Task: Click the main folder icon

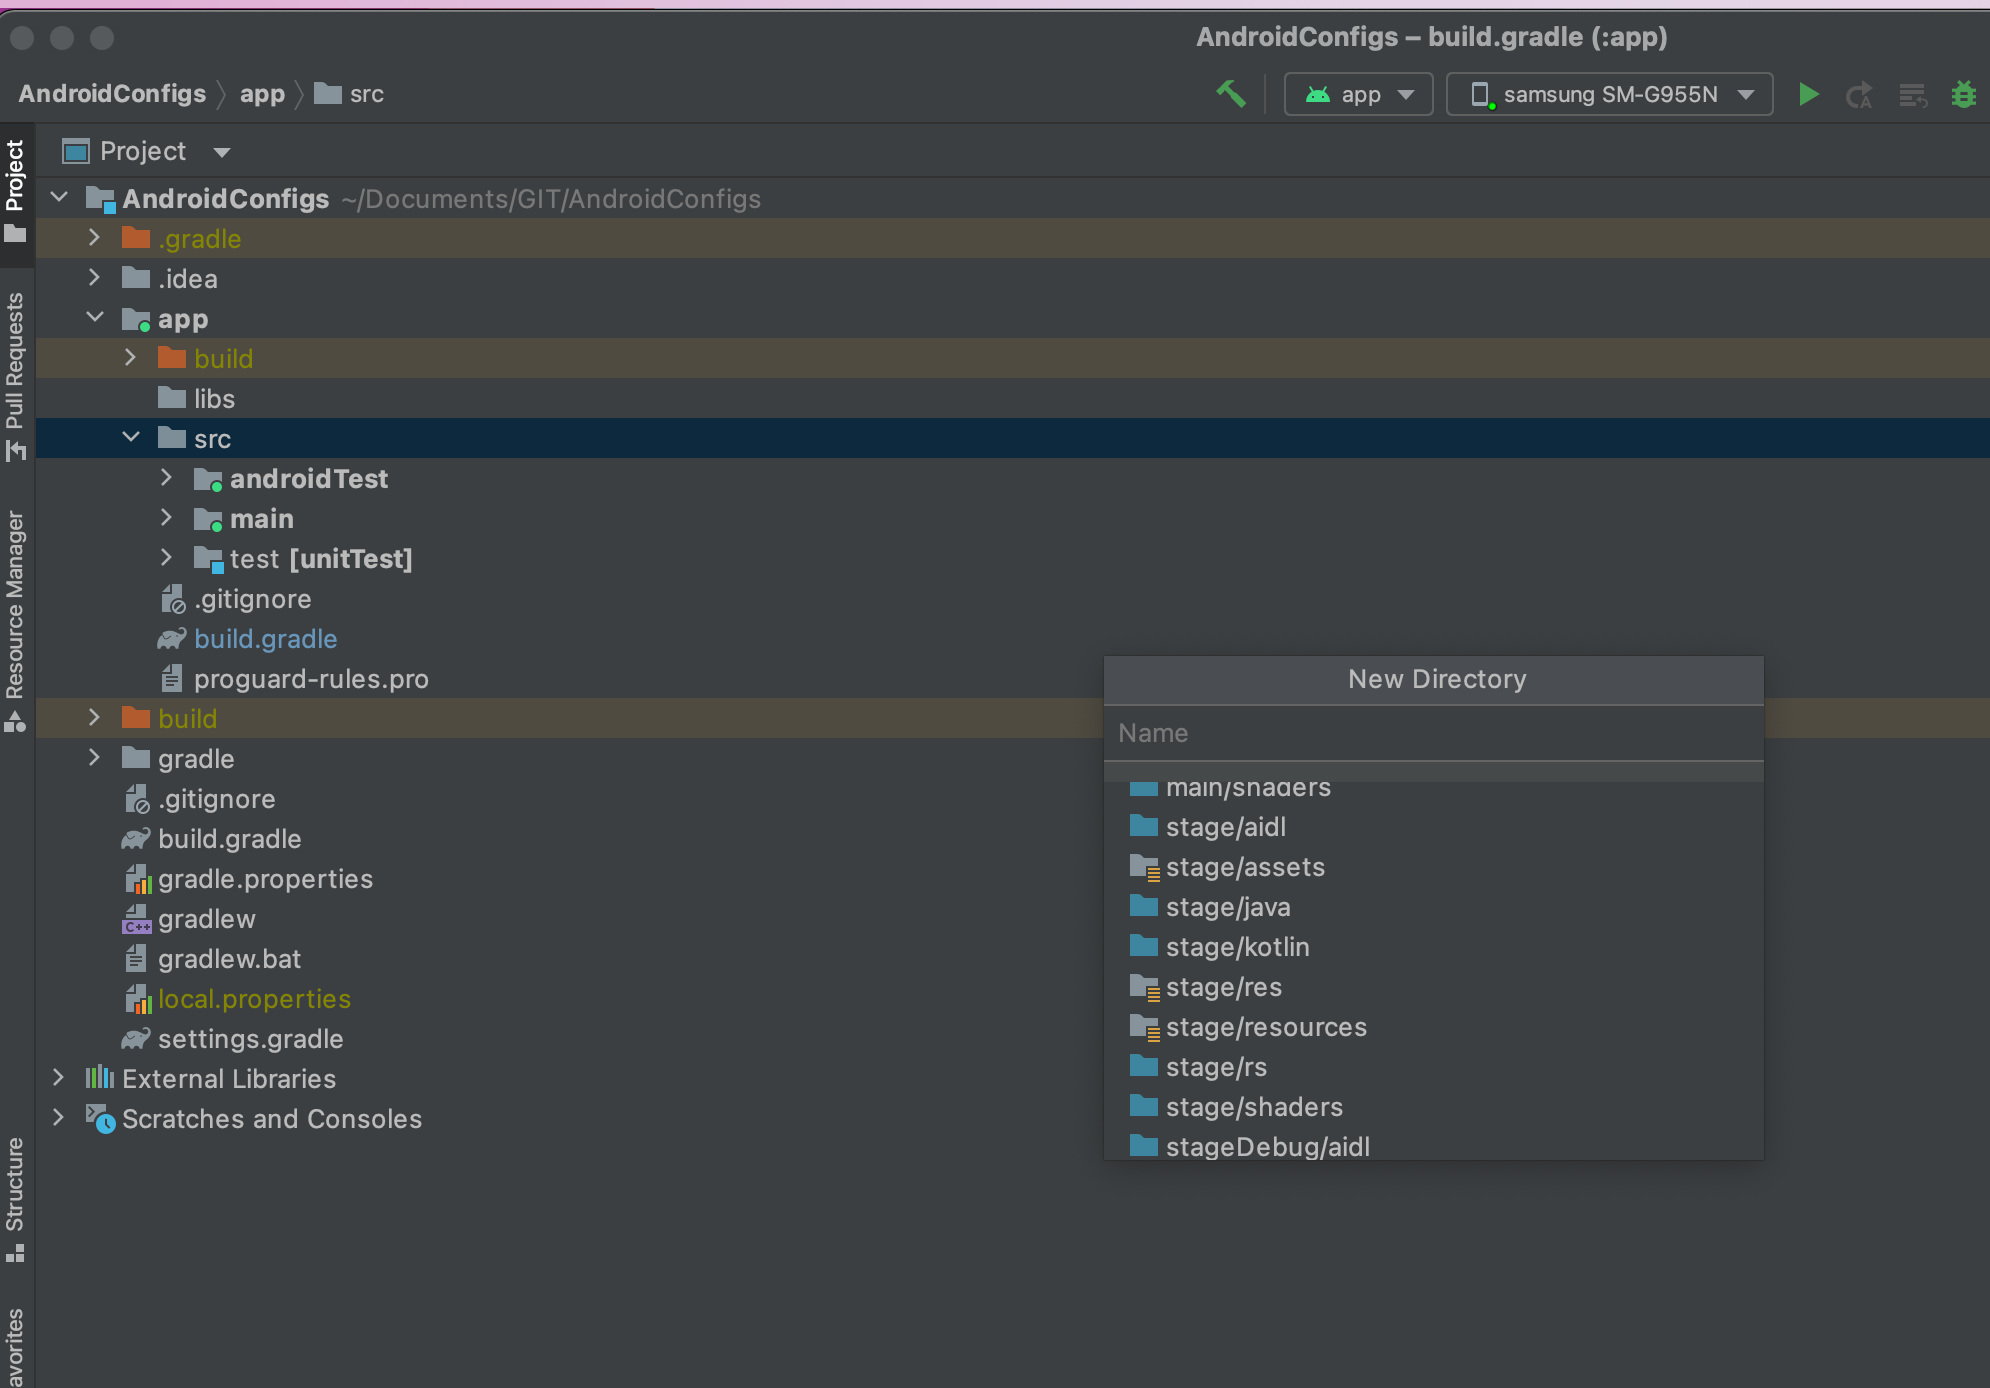Action: [x=208, y=519]
